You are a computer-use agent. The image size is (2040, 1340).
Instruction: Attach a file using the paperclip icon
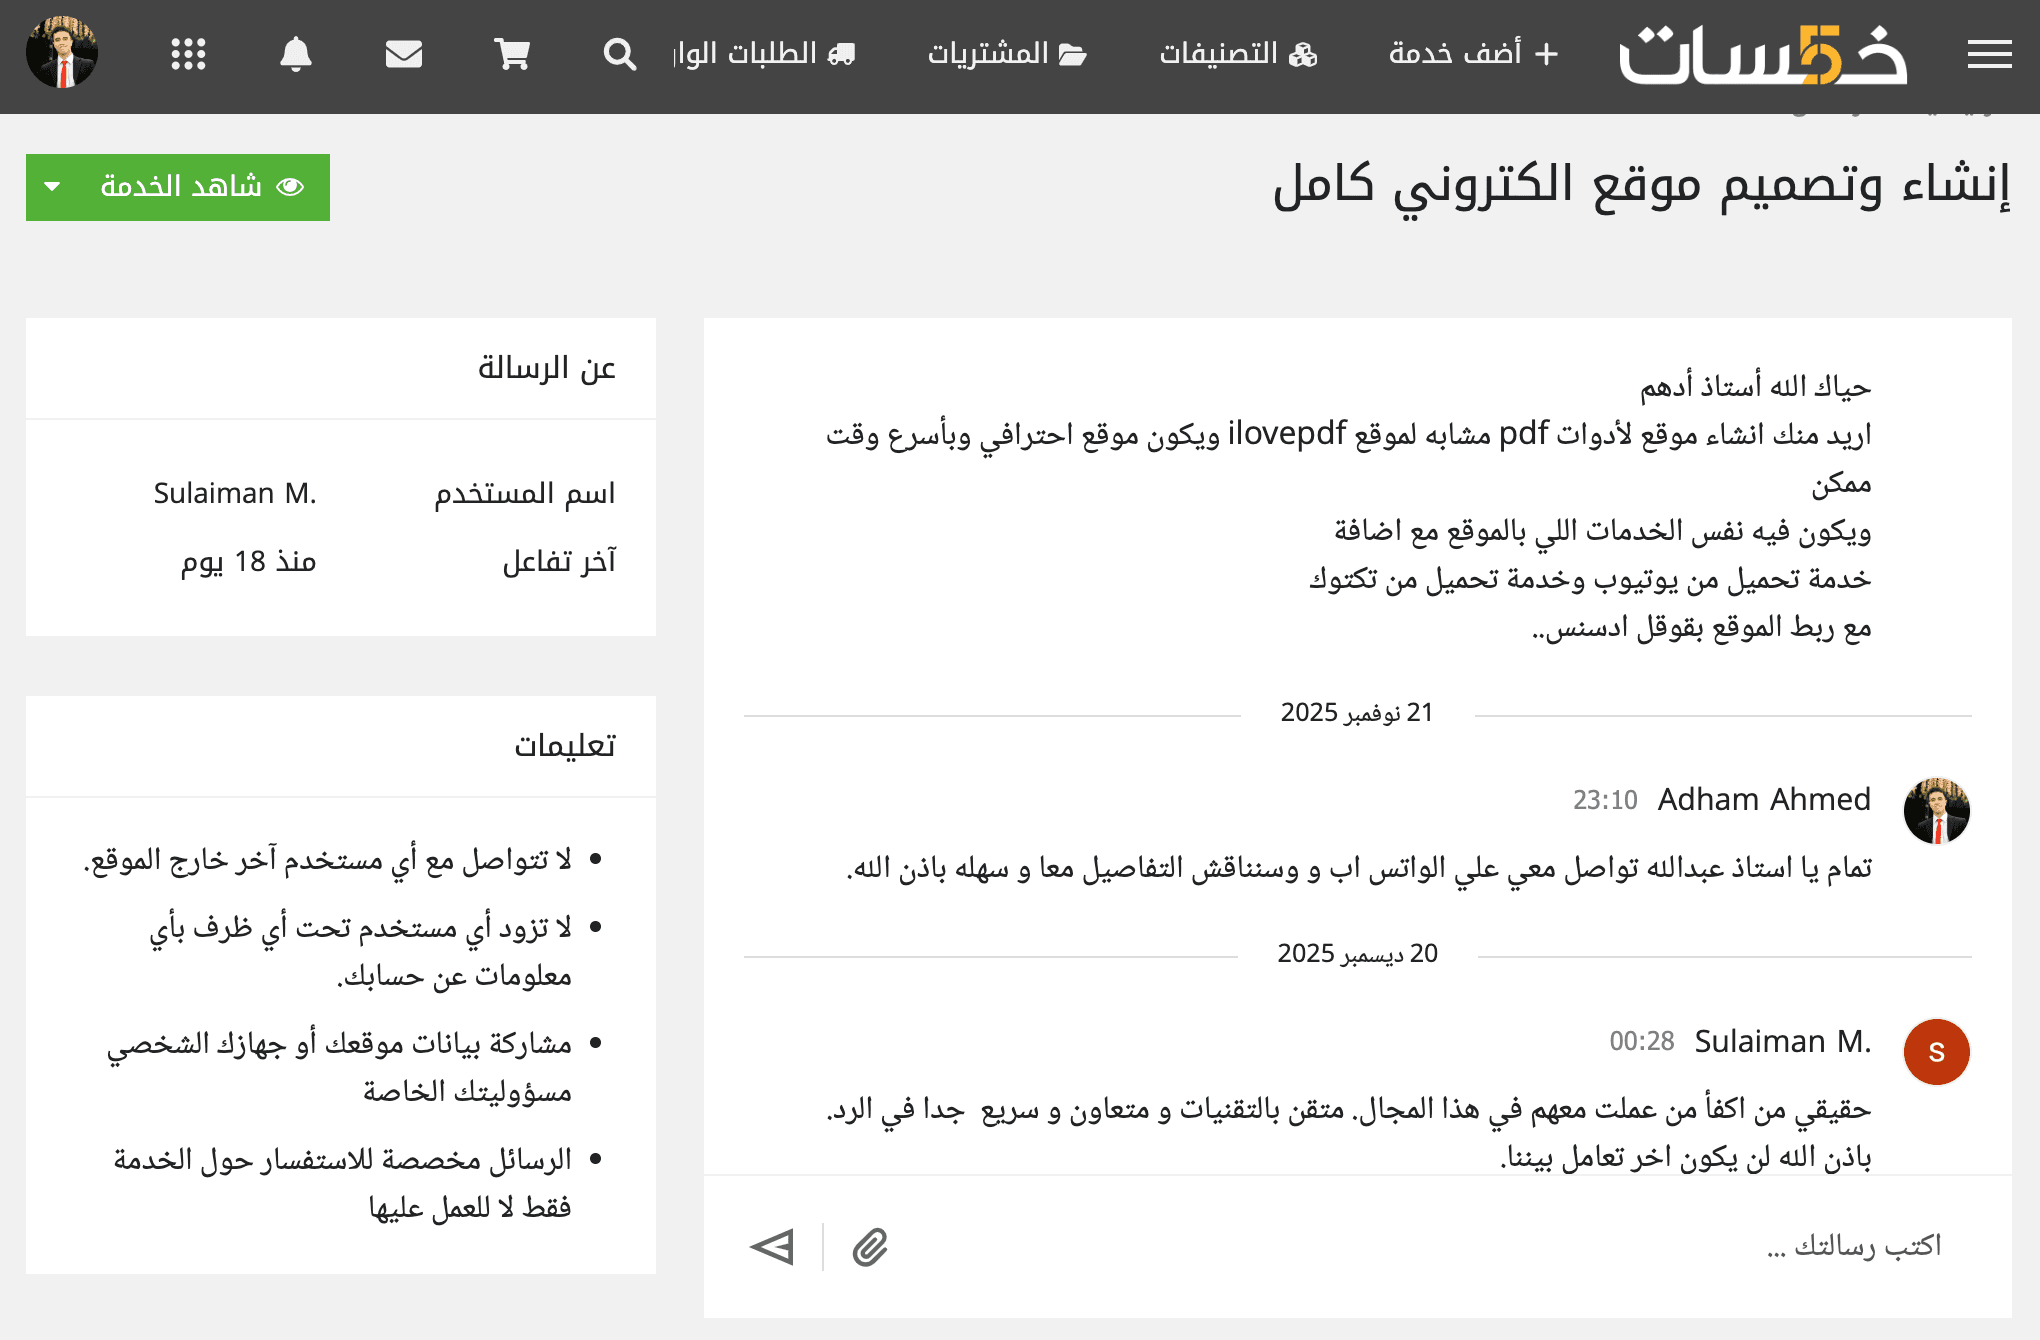pos(869,1247)
